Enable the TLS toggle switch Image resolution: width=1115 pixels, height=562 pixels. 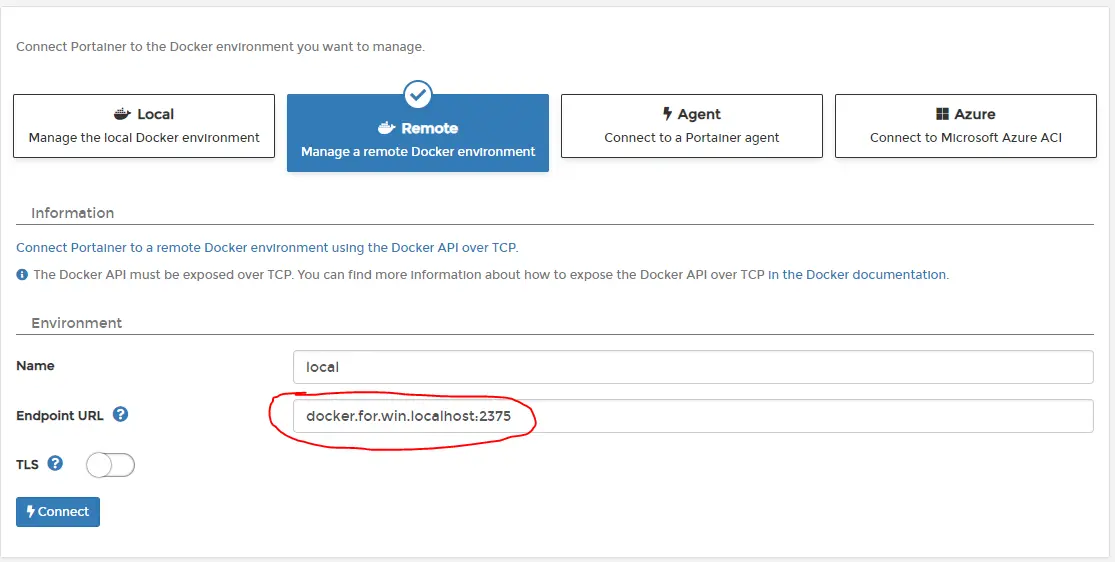coord(110,465)
